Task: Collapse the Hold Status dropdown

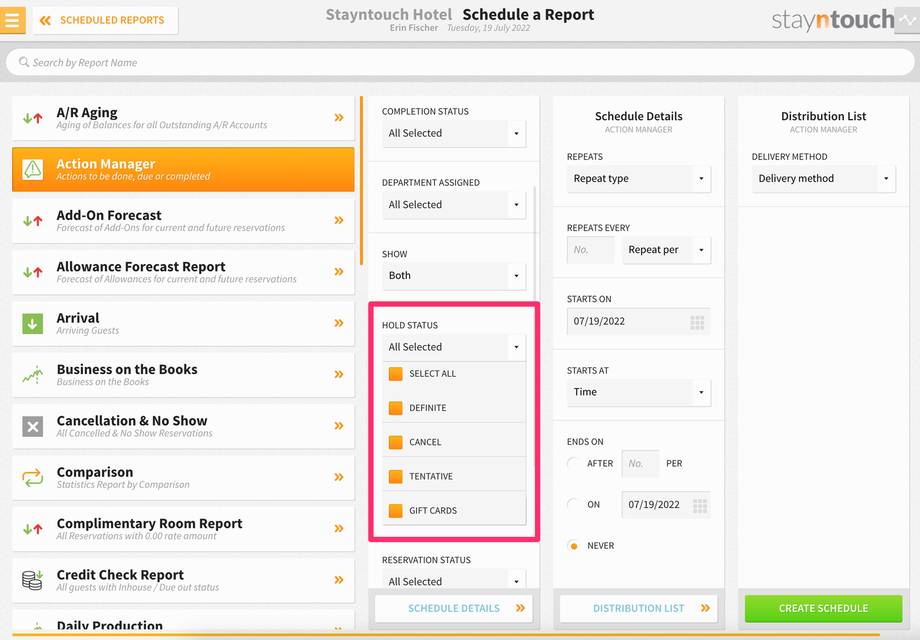Action: [x=454, y=347]
